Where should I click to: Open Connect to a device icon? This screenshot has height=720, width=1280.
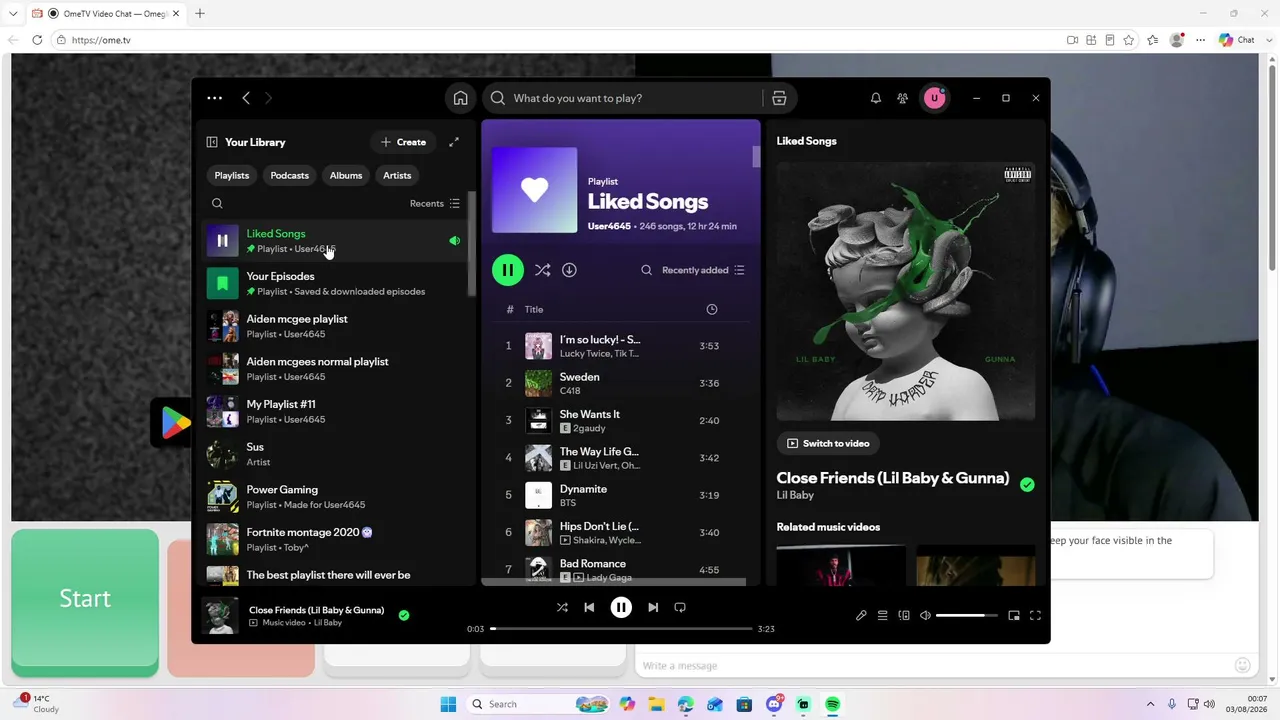(904, 615)
